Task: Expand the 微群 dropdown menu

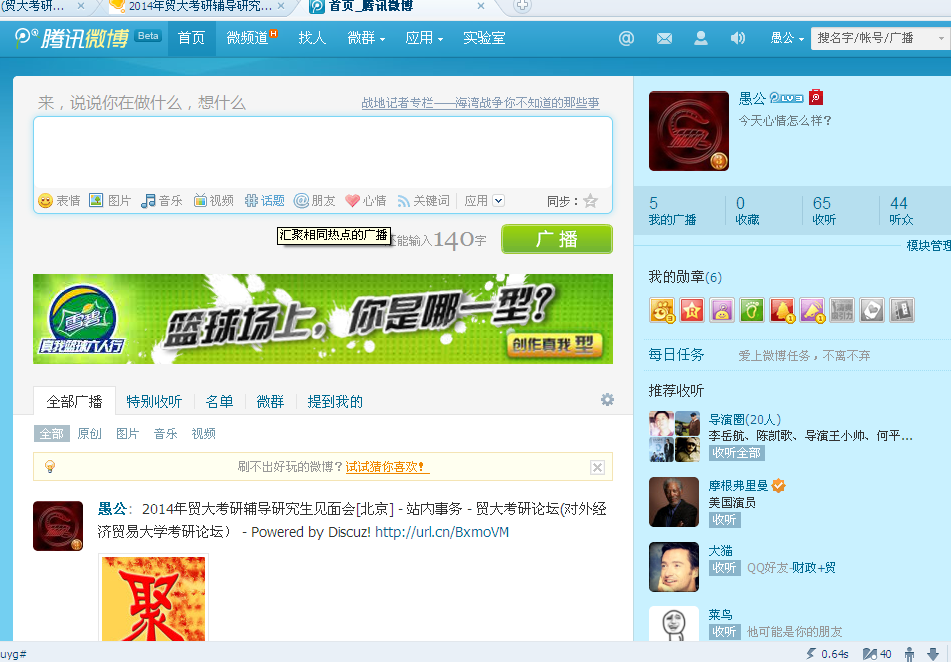Action: [366, 38]
